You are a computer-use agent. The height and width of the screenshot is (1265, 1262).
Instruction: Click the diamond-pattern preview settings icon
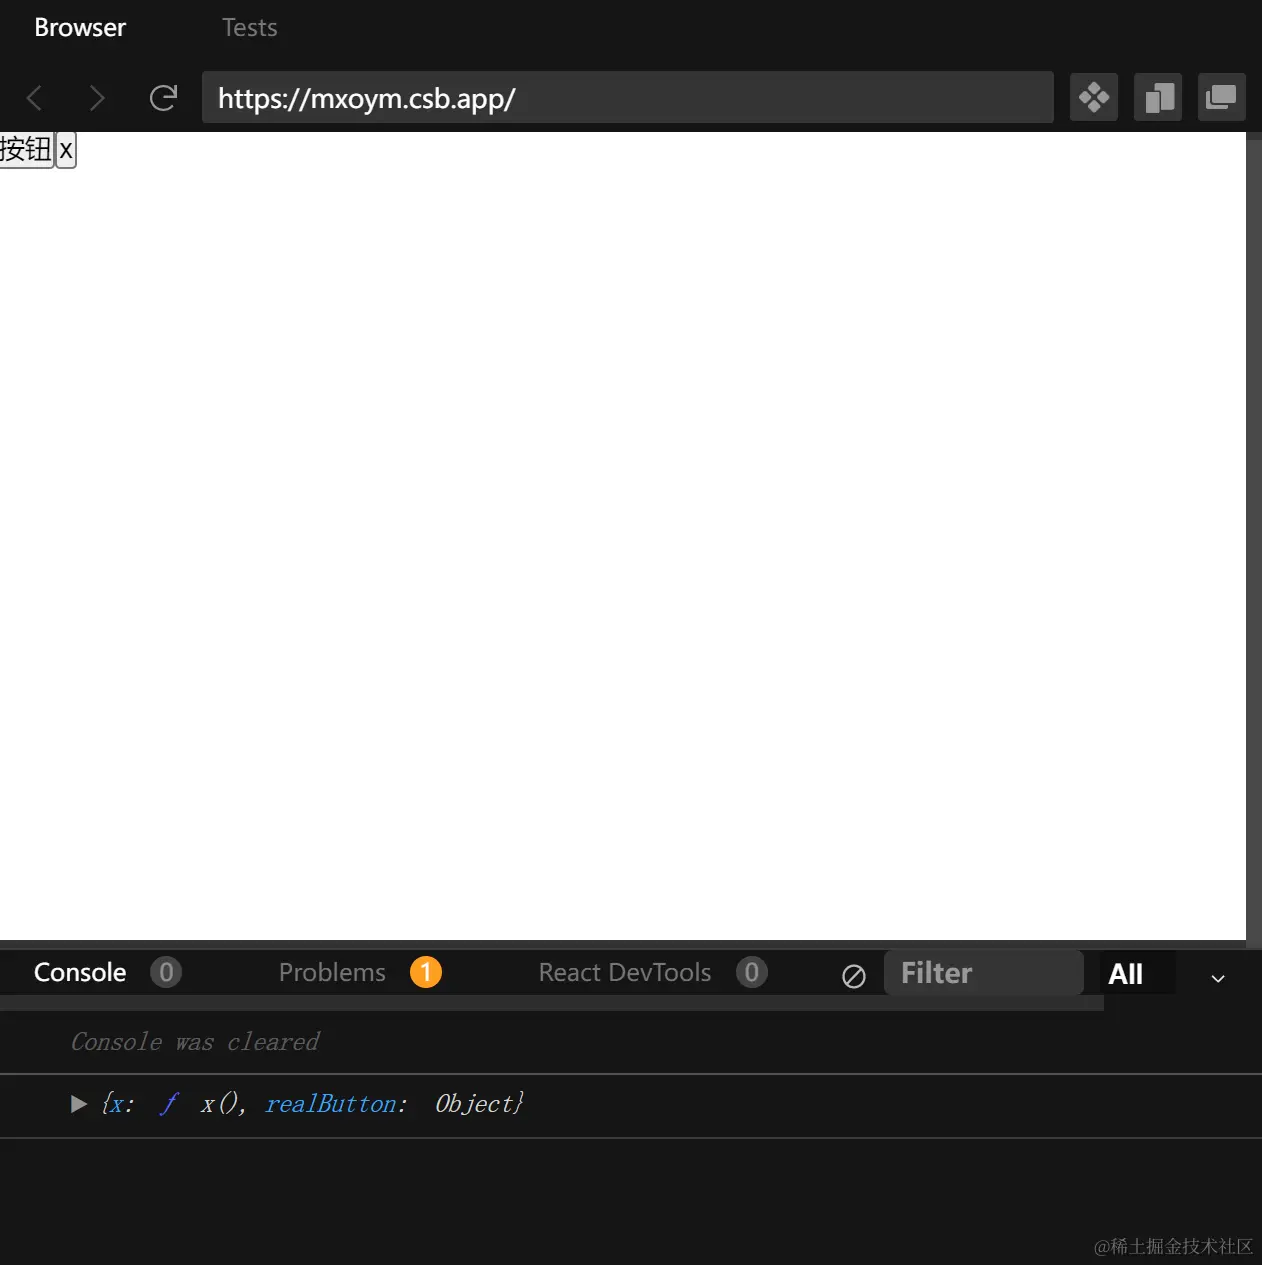click(x=1093, y=97)
